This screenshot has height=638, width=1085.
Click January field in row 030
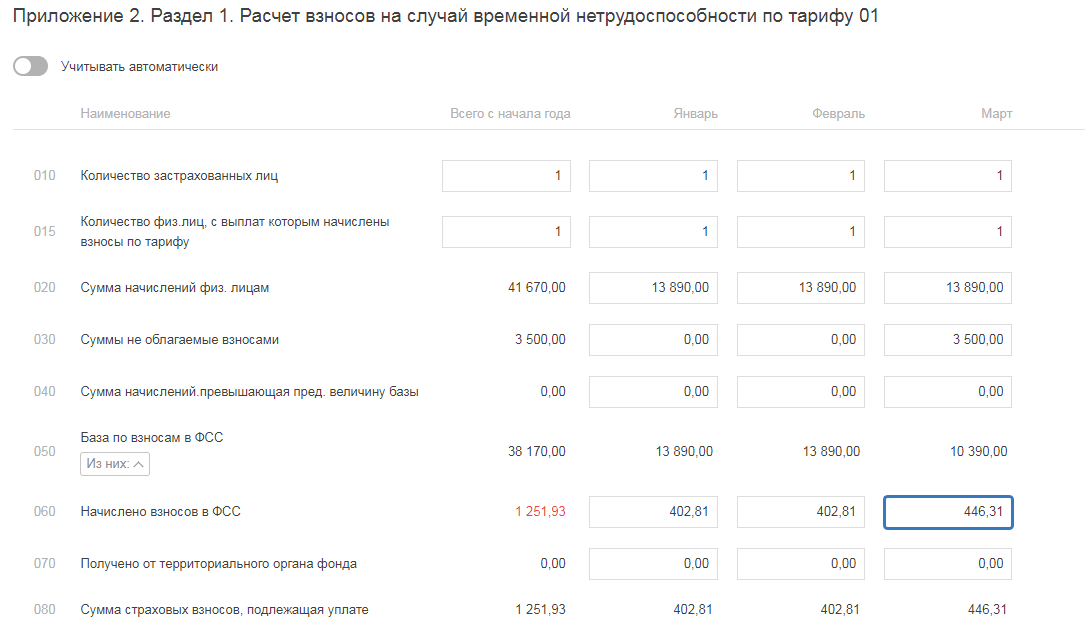[x=653, y=340]
